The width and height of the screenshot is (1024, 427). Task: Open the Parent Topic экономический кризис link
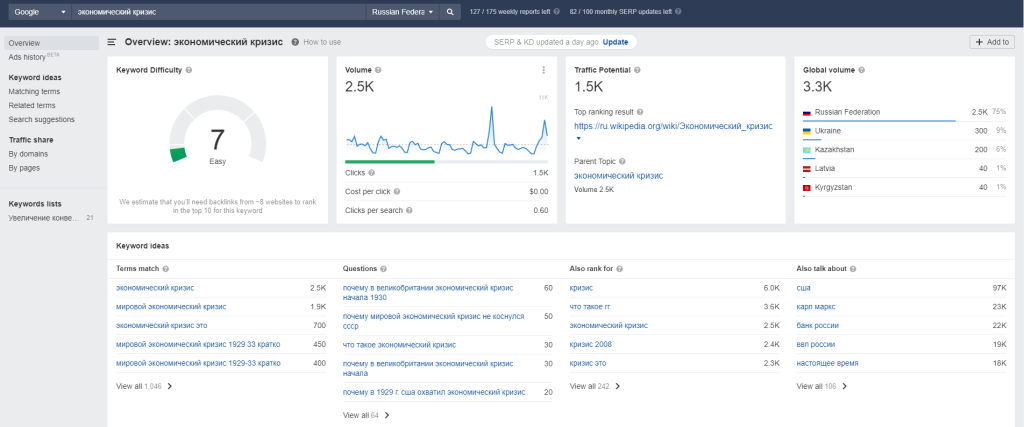pos(618,176)
